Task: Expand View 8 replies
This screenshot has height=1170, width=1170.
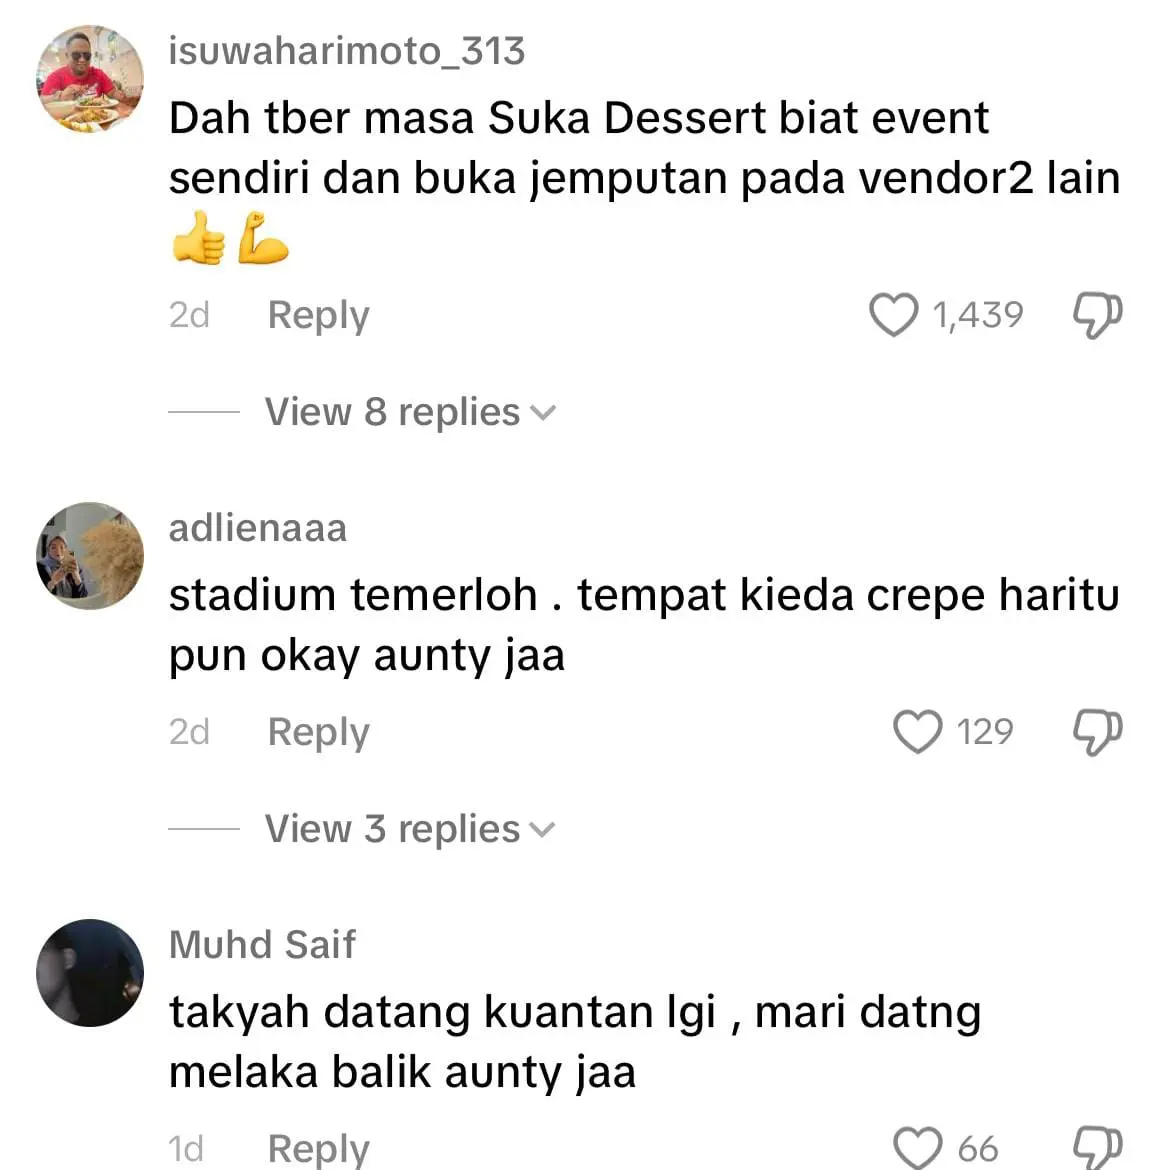Action: coord(410,412)
